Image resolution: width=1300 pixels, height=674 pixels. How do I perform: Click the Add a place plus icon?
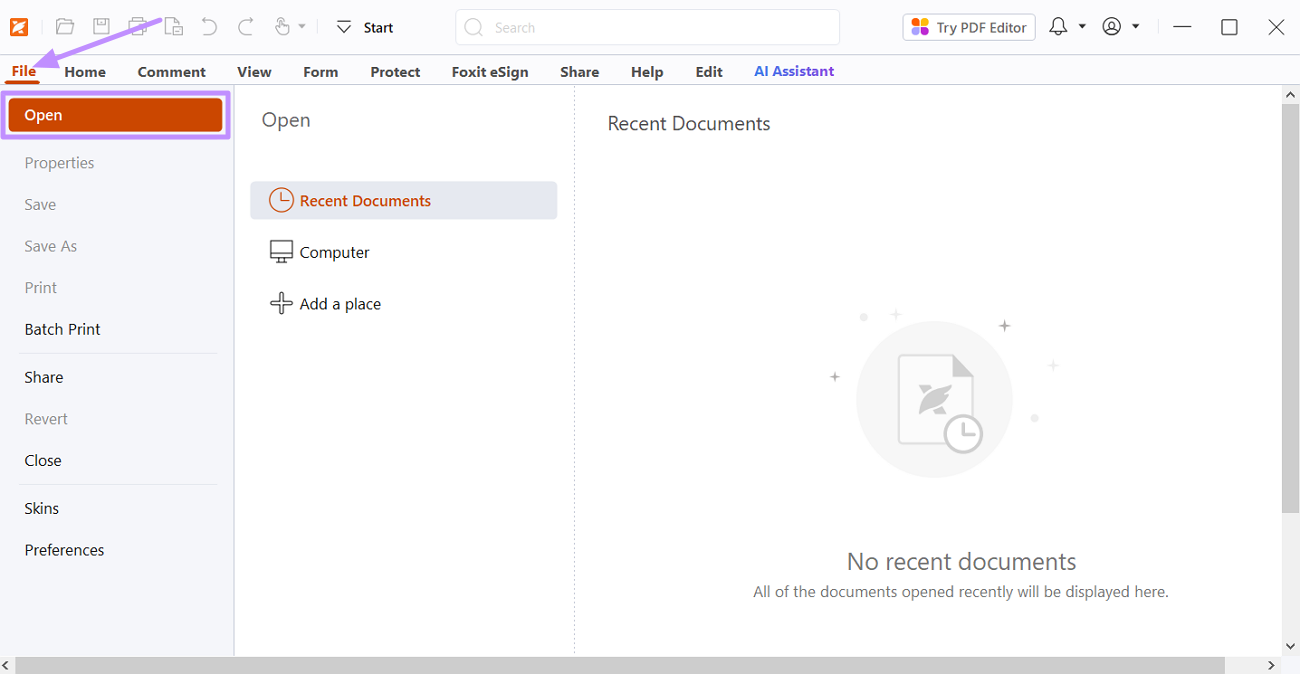tap(281, 303)
